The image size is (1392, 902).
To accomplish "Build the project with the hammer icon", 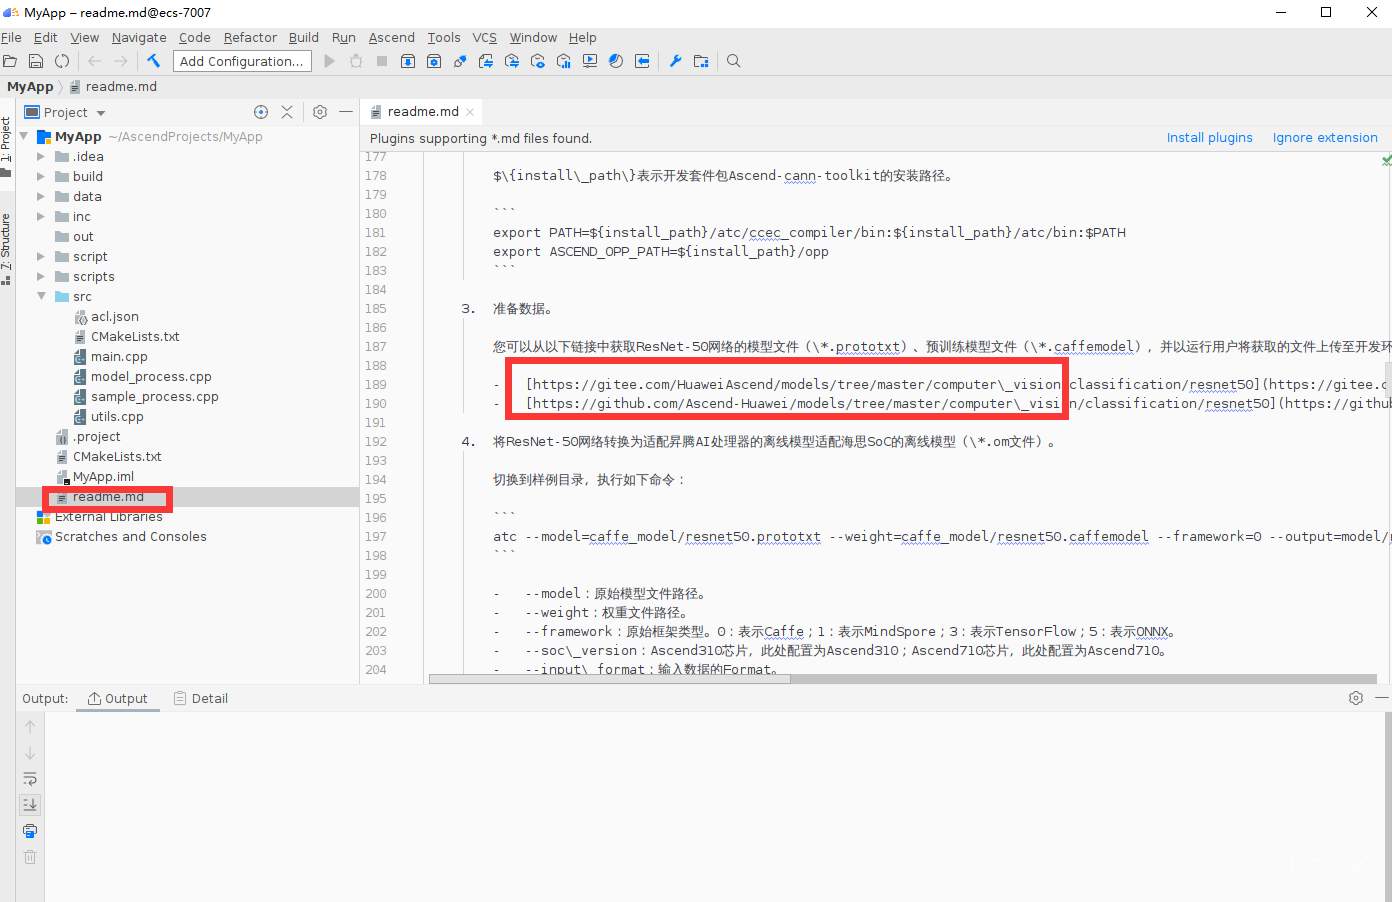I will (153, 61).
